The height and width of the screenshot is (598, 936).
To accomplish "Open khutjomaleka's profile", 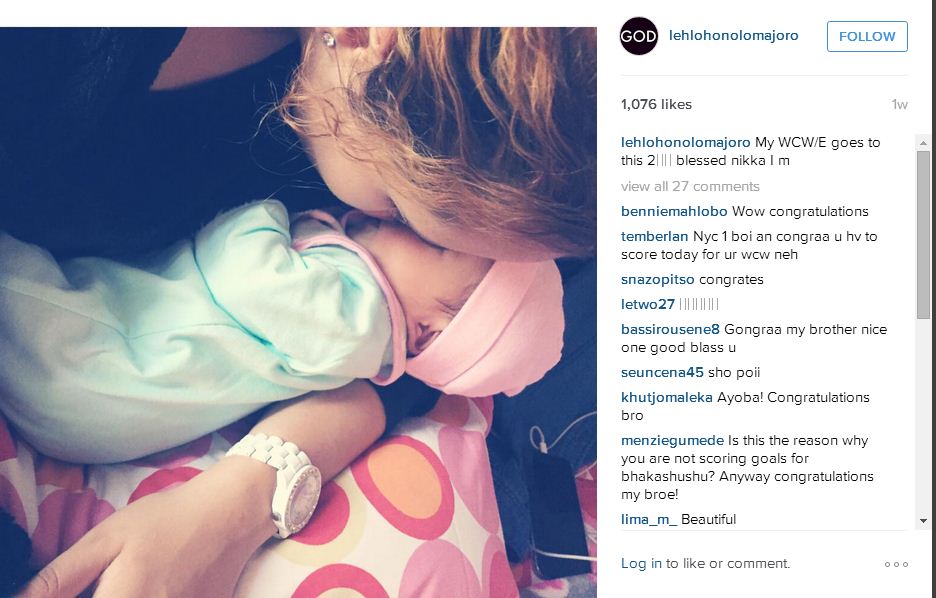I will [x=666, y=397].
